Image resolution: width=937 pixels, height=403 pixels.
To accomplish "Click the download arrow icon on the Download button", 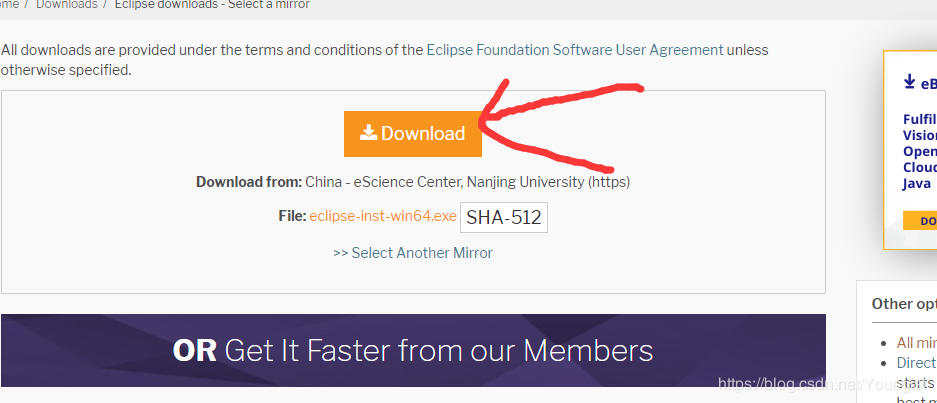I will click(x=368, y=132).
